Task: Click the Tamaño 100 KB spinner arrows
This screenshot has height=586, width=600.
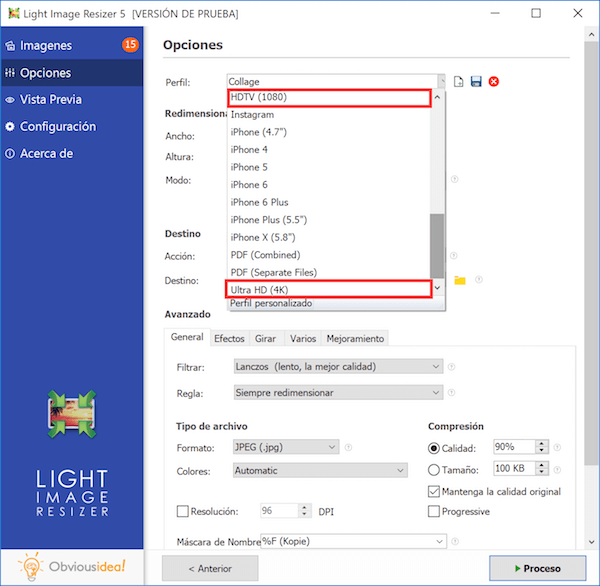Action: [541, 468]
